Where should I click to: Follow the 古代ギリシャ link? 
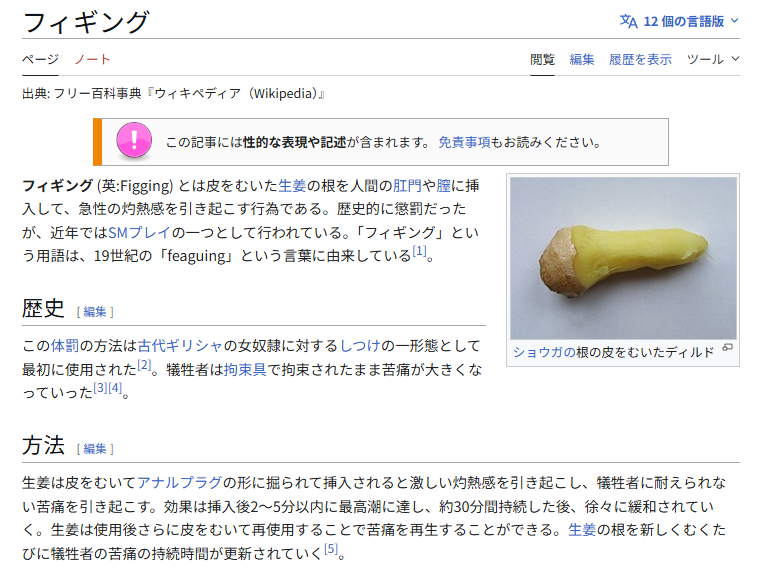pyautogui.click(x=180, y=345)
